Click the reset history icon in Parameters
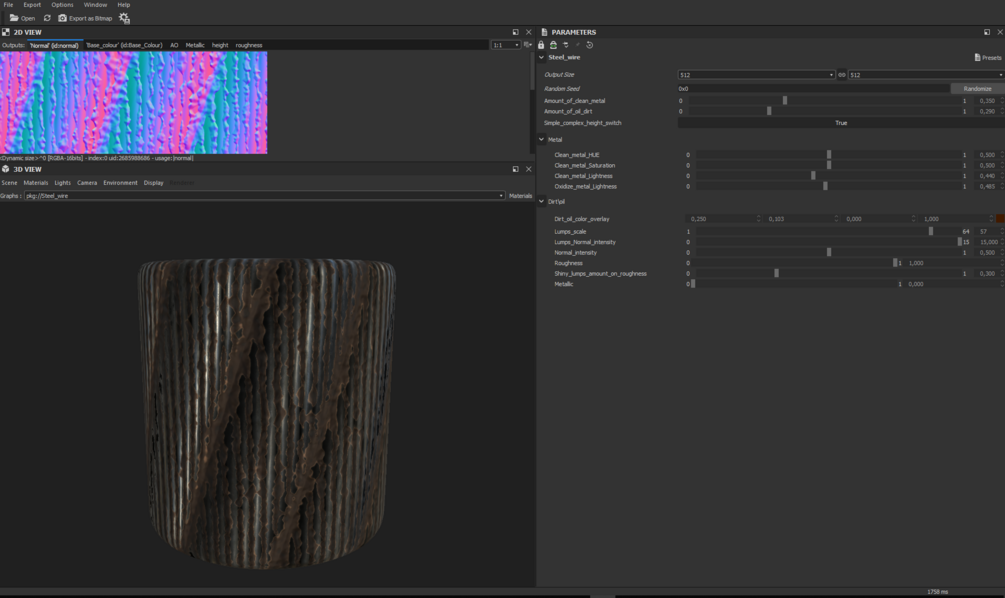The width and height of the screenshot is (1005, 598). click(x=589, y=45)
